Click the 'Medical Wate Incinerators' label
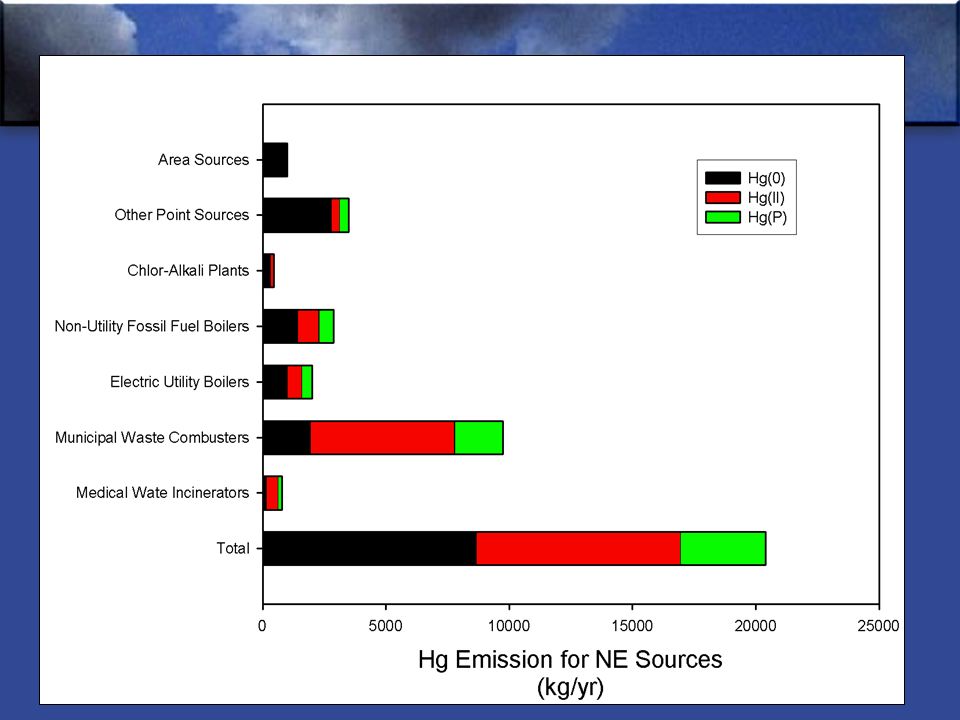This screenshot has width=960, height=720. [x=162, y=493]
